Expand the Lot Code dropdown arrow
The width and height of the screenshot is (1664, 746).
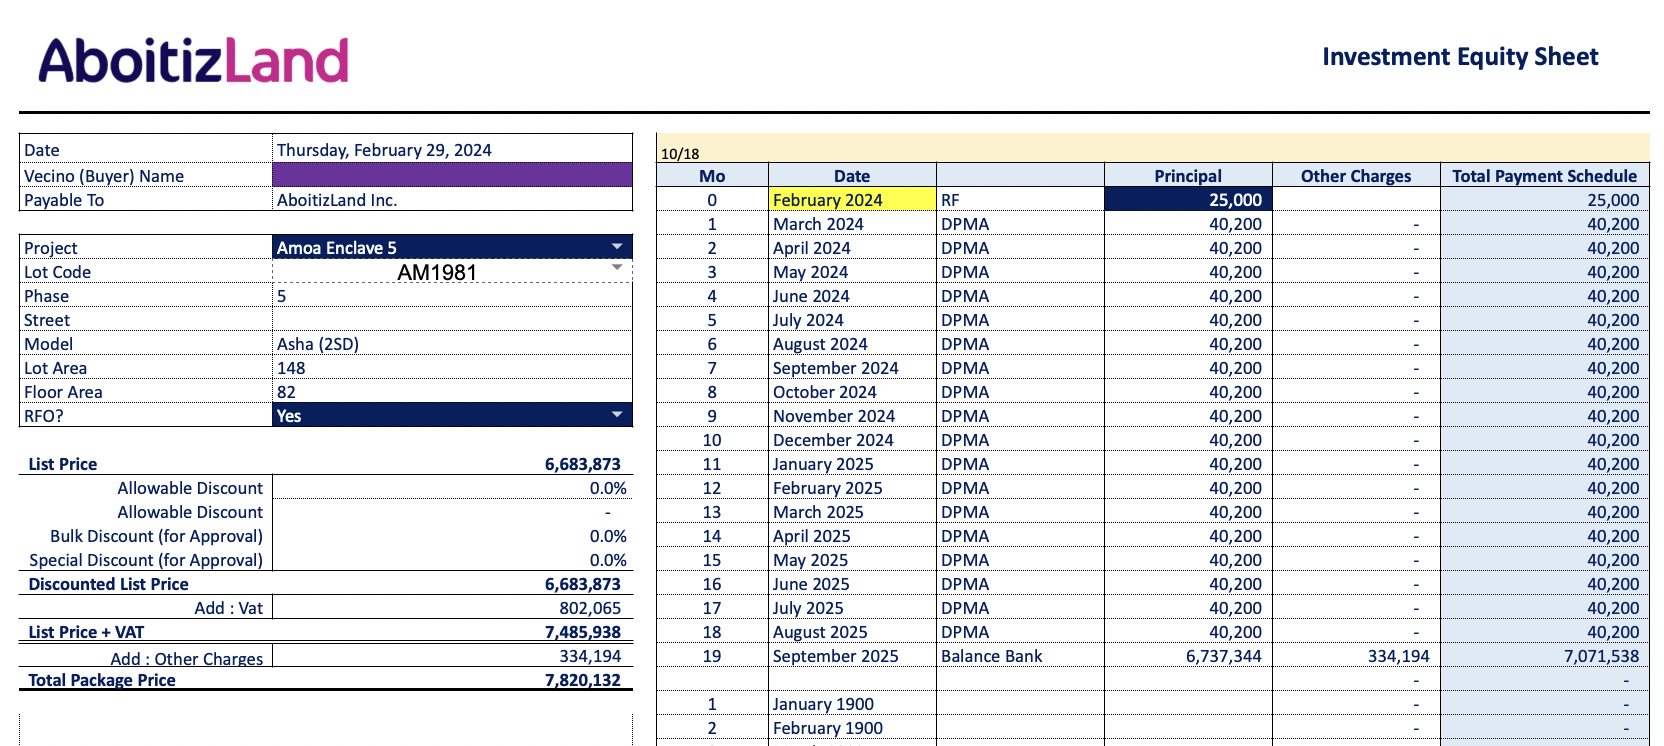pyautogui.click(x=617, y=268)
